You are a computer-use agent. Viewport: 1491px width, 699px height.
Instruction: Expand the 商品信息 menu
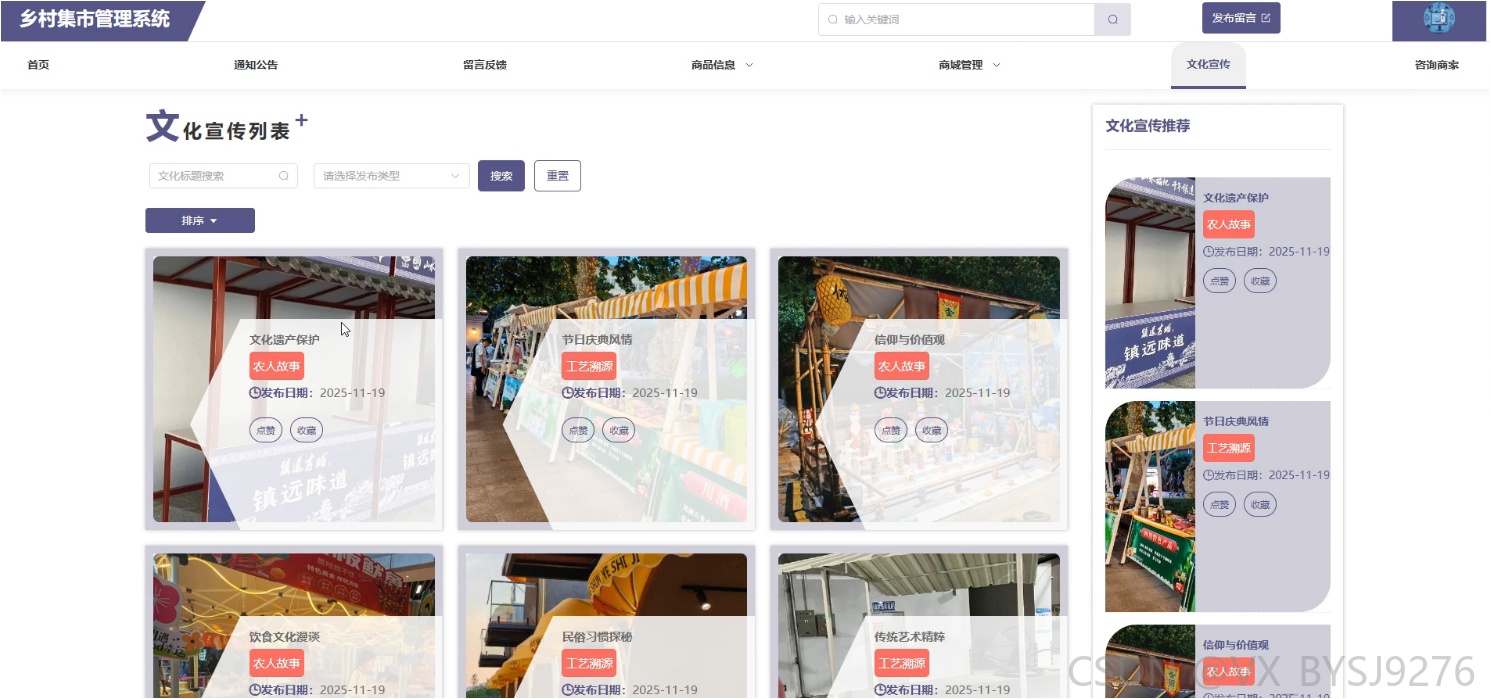(722, 65)
